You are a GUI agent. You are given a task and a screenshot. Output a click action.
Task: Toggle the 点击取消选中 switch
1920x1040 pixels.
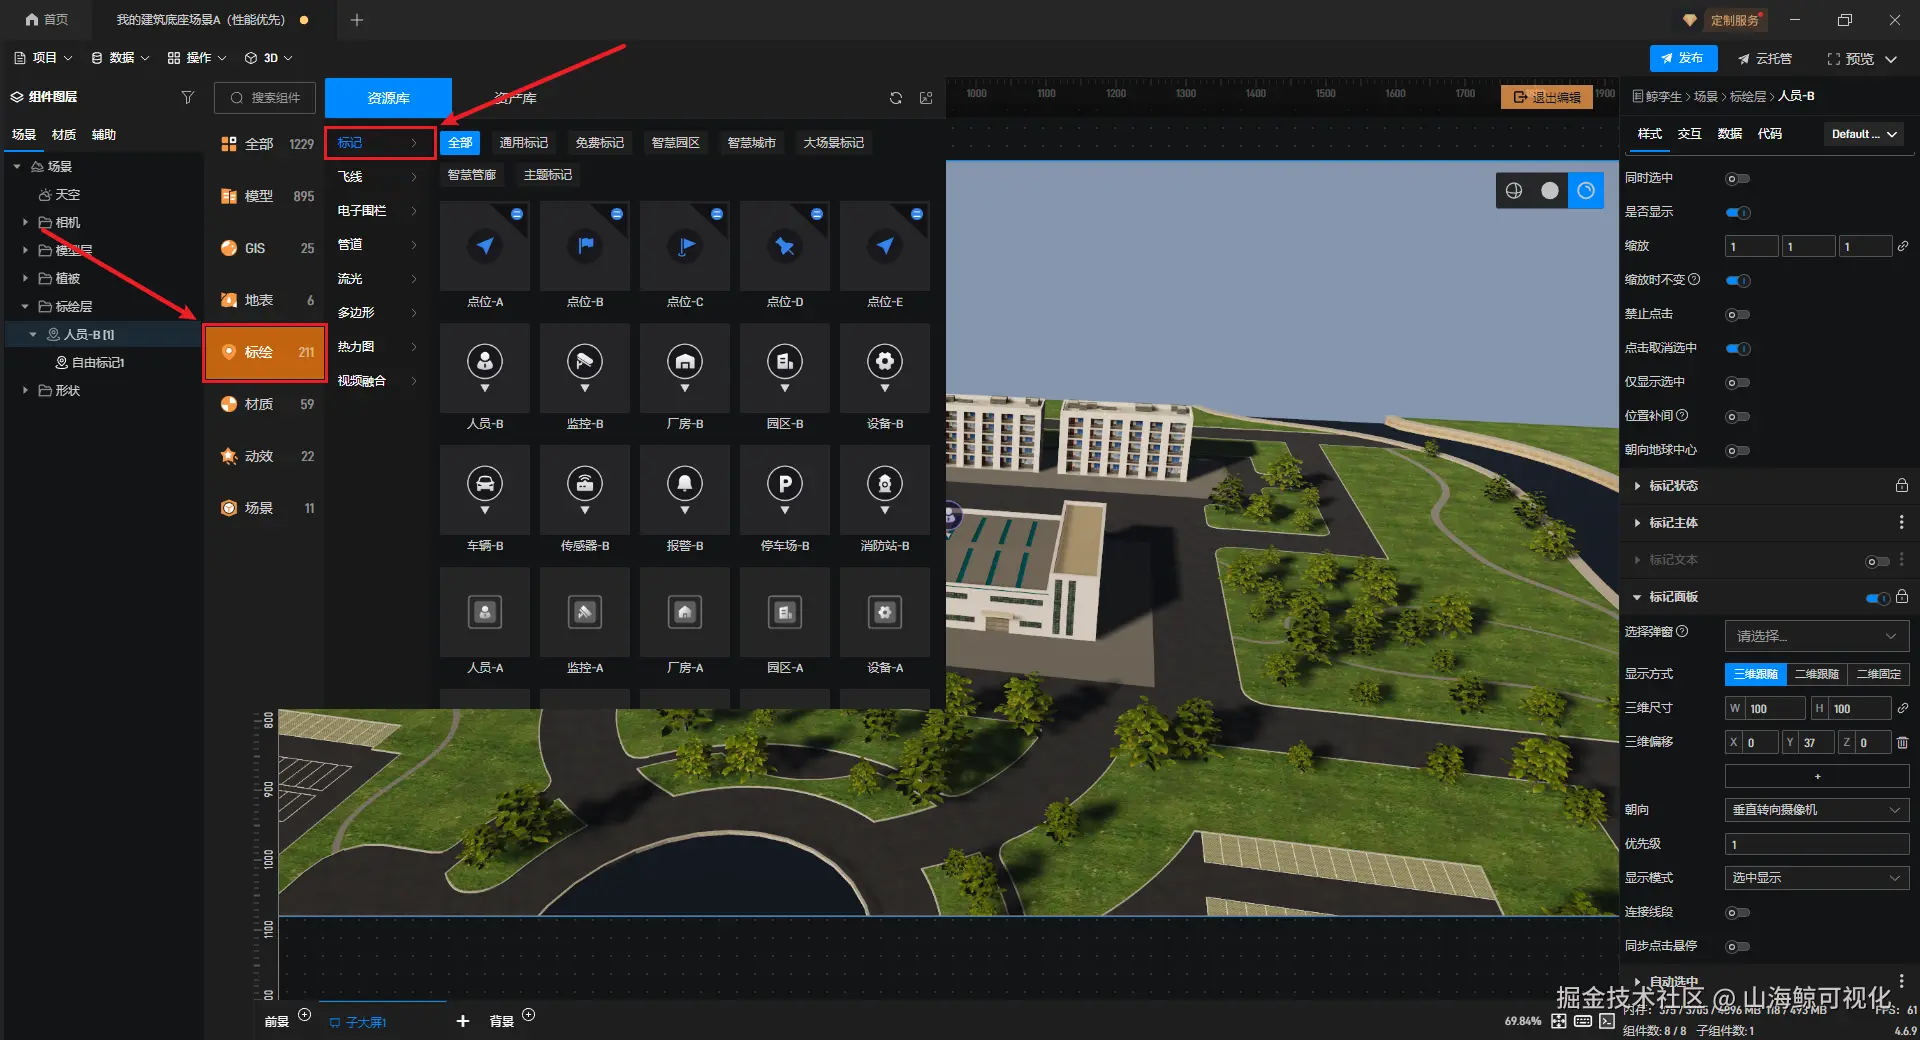click(1738, 349)
